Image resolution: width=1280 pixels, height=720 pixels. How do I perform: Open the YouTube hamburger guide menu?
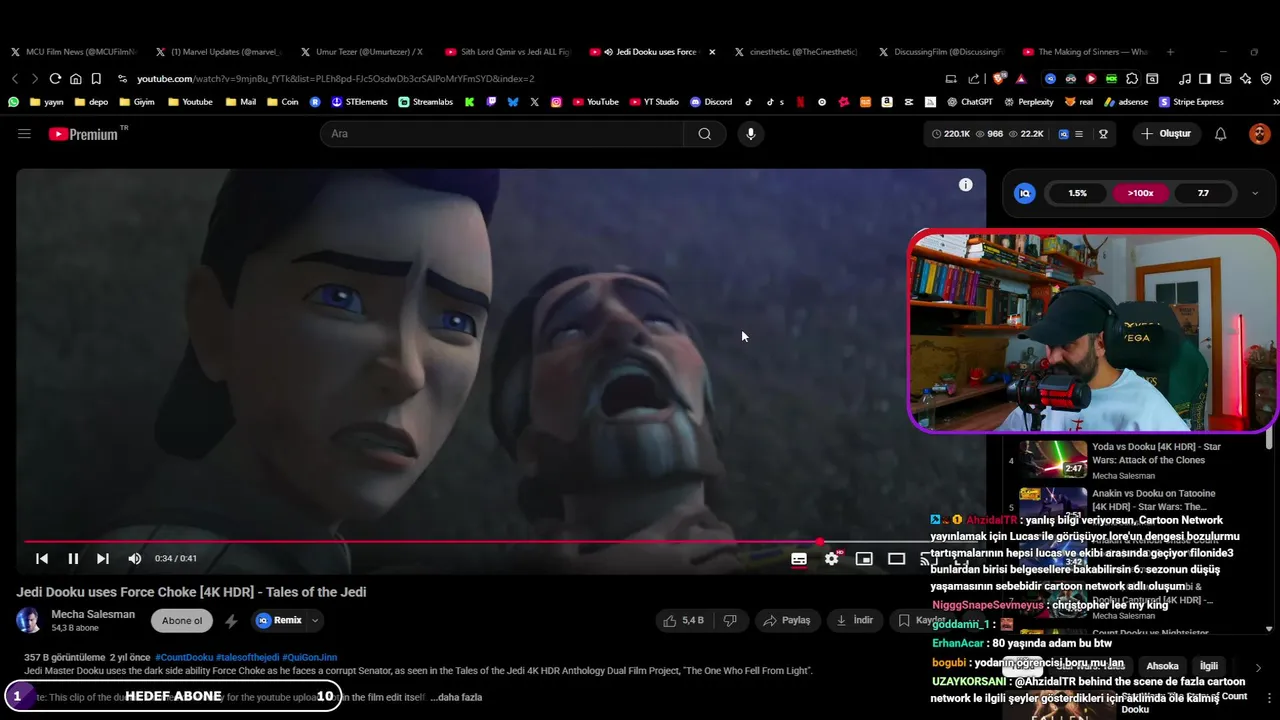(x=24, y=134)
